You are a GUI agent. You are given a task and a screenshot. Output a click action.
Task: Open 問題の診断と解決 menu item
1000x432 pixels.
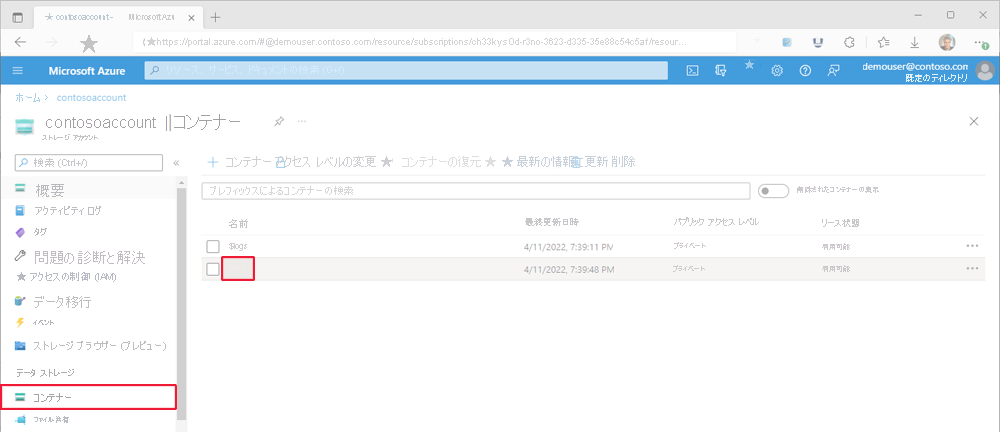(x=89, y=257)
